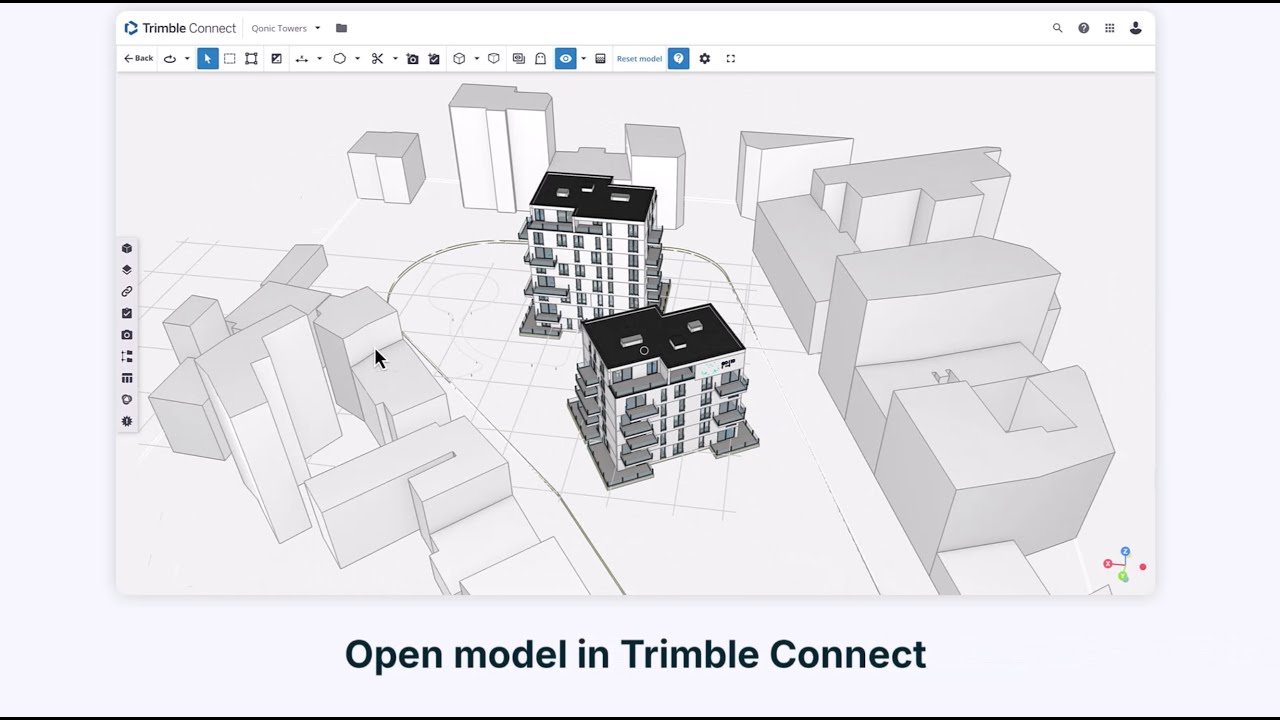Open the Models cube panel in sidebar

127,248
